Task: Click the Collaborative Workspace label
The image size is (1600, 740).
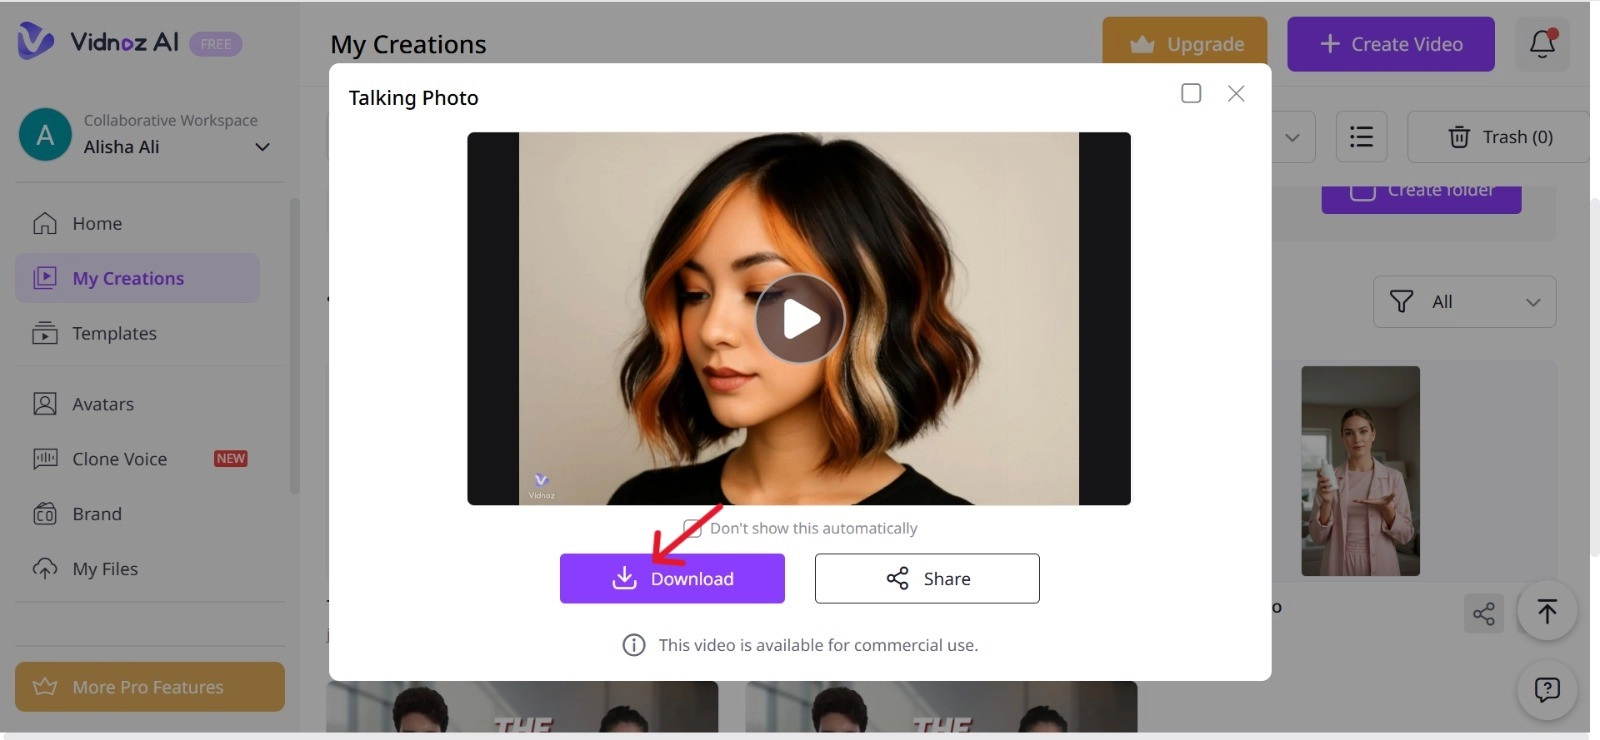Action: coord(171,120)
